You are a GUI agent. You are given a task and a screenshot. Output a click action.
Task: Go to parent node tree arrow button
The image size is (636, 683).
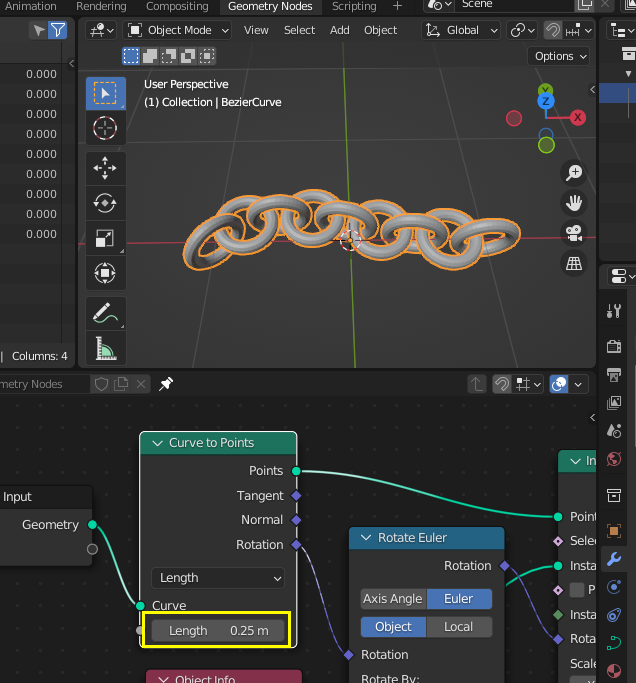(477, 384)
